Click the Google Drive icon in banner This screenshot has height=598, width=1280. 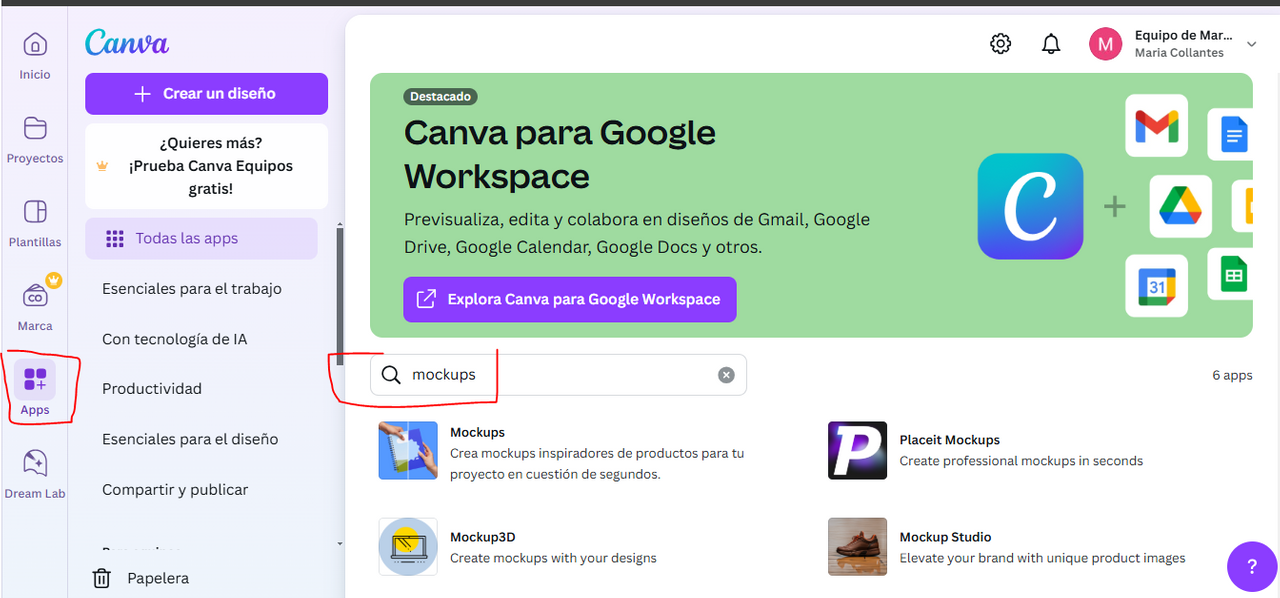click(1180, 206)
